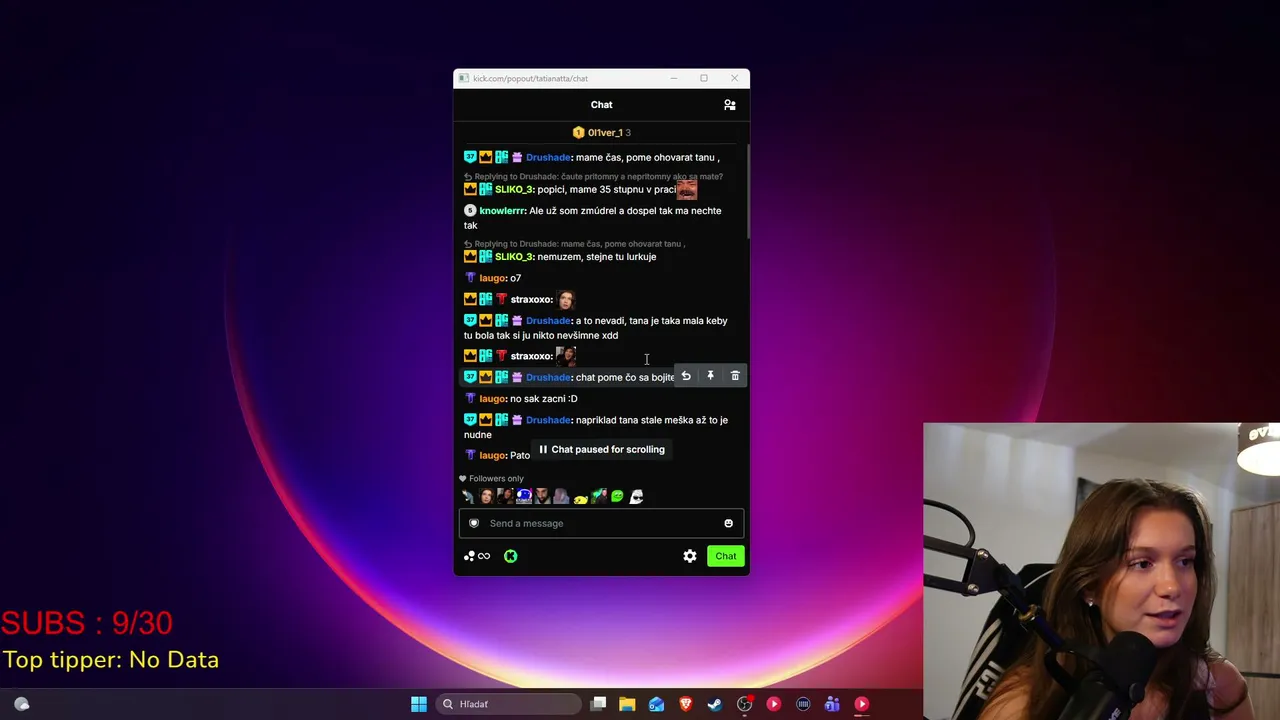Click the site info icon in address bar
Image resolution: width=1280 pixels, height=720 pixels.
coord(464,78)
